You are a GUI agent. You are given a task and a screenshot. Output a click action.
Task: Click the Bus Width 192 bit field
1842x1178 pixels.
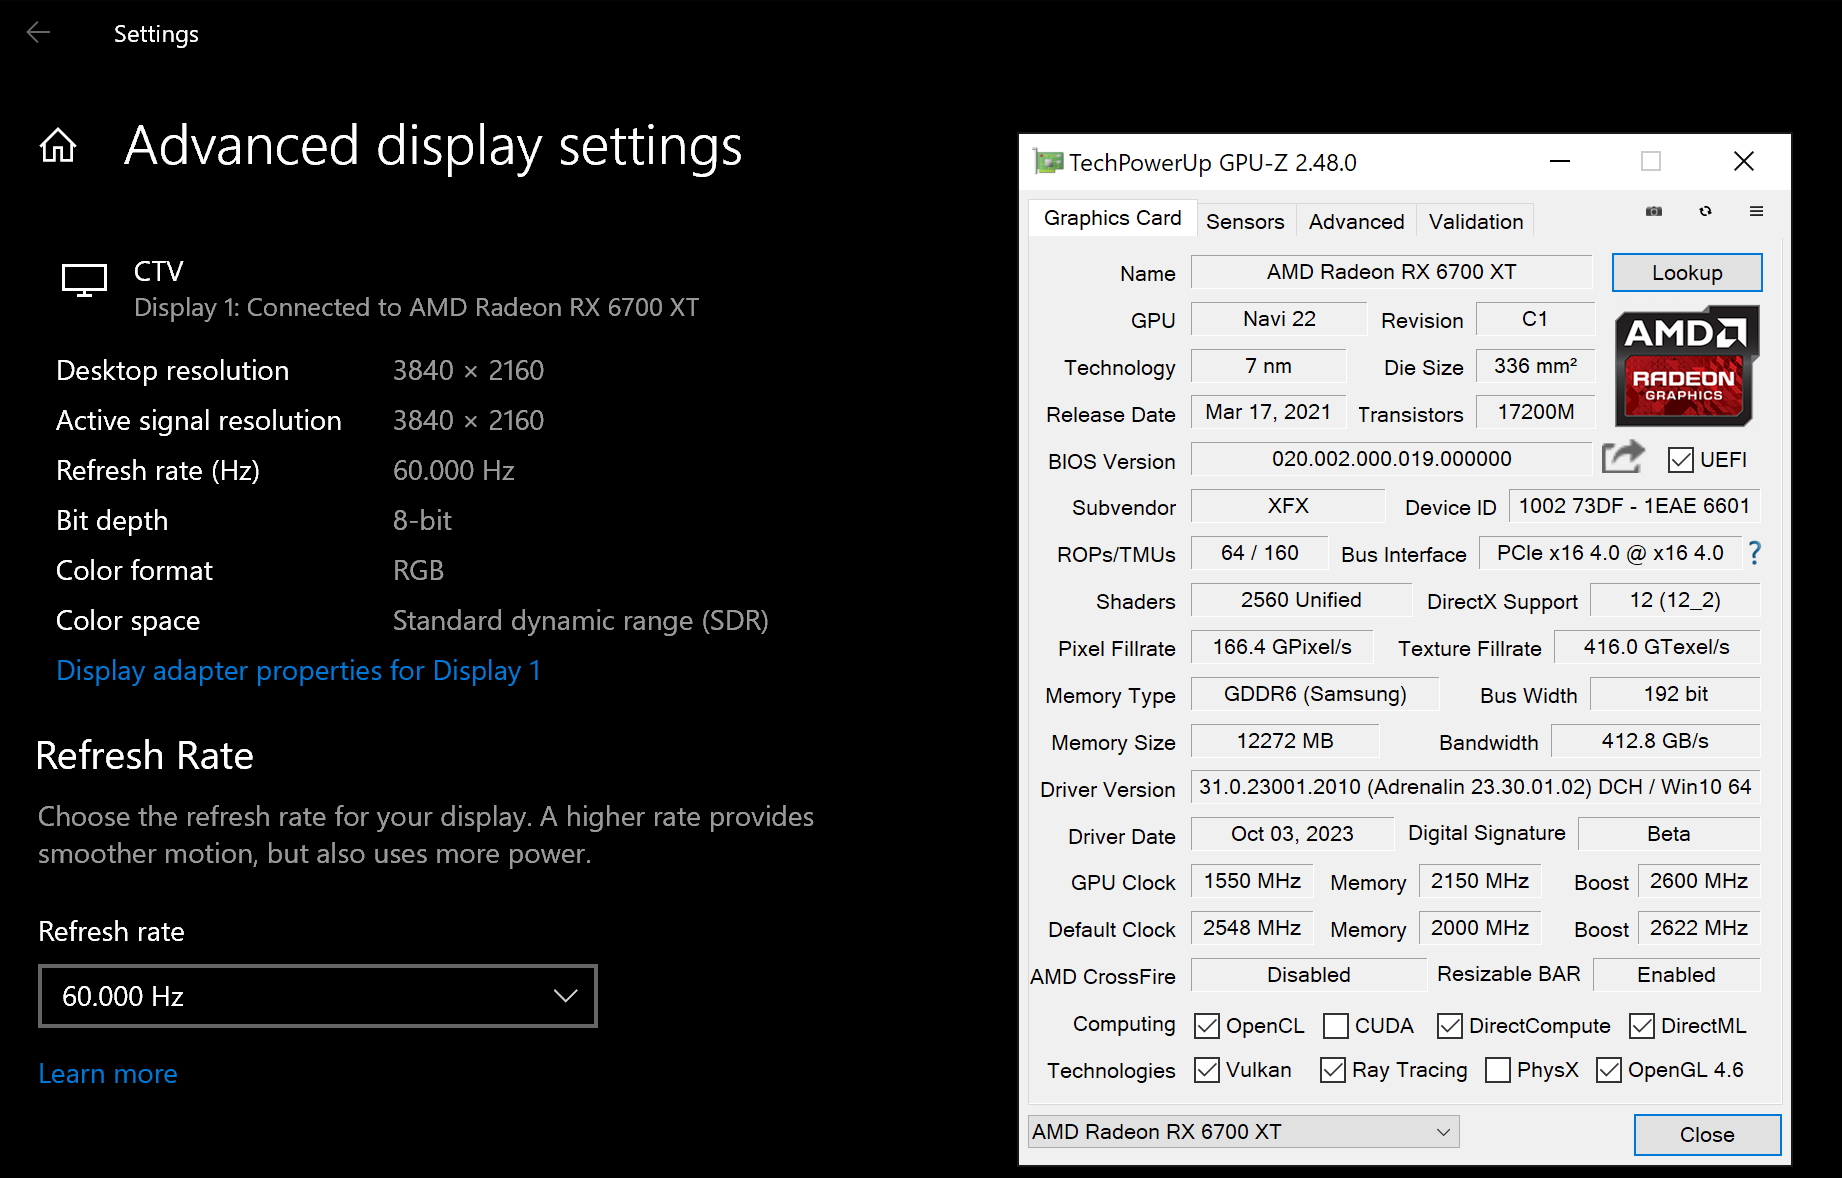click(x=1675, y=694)
